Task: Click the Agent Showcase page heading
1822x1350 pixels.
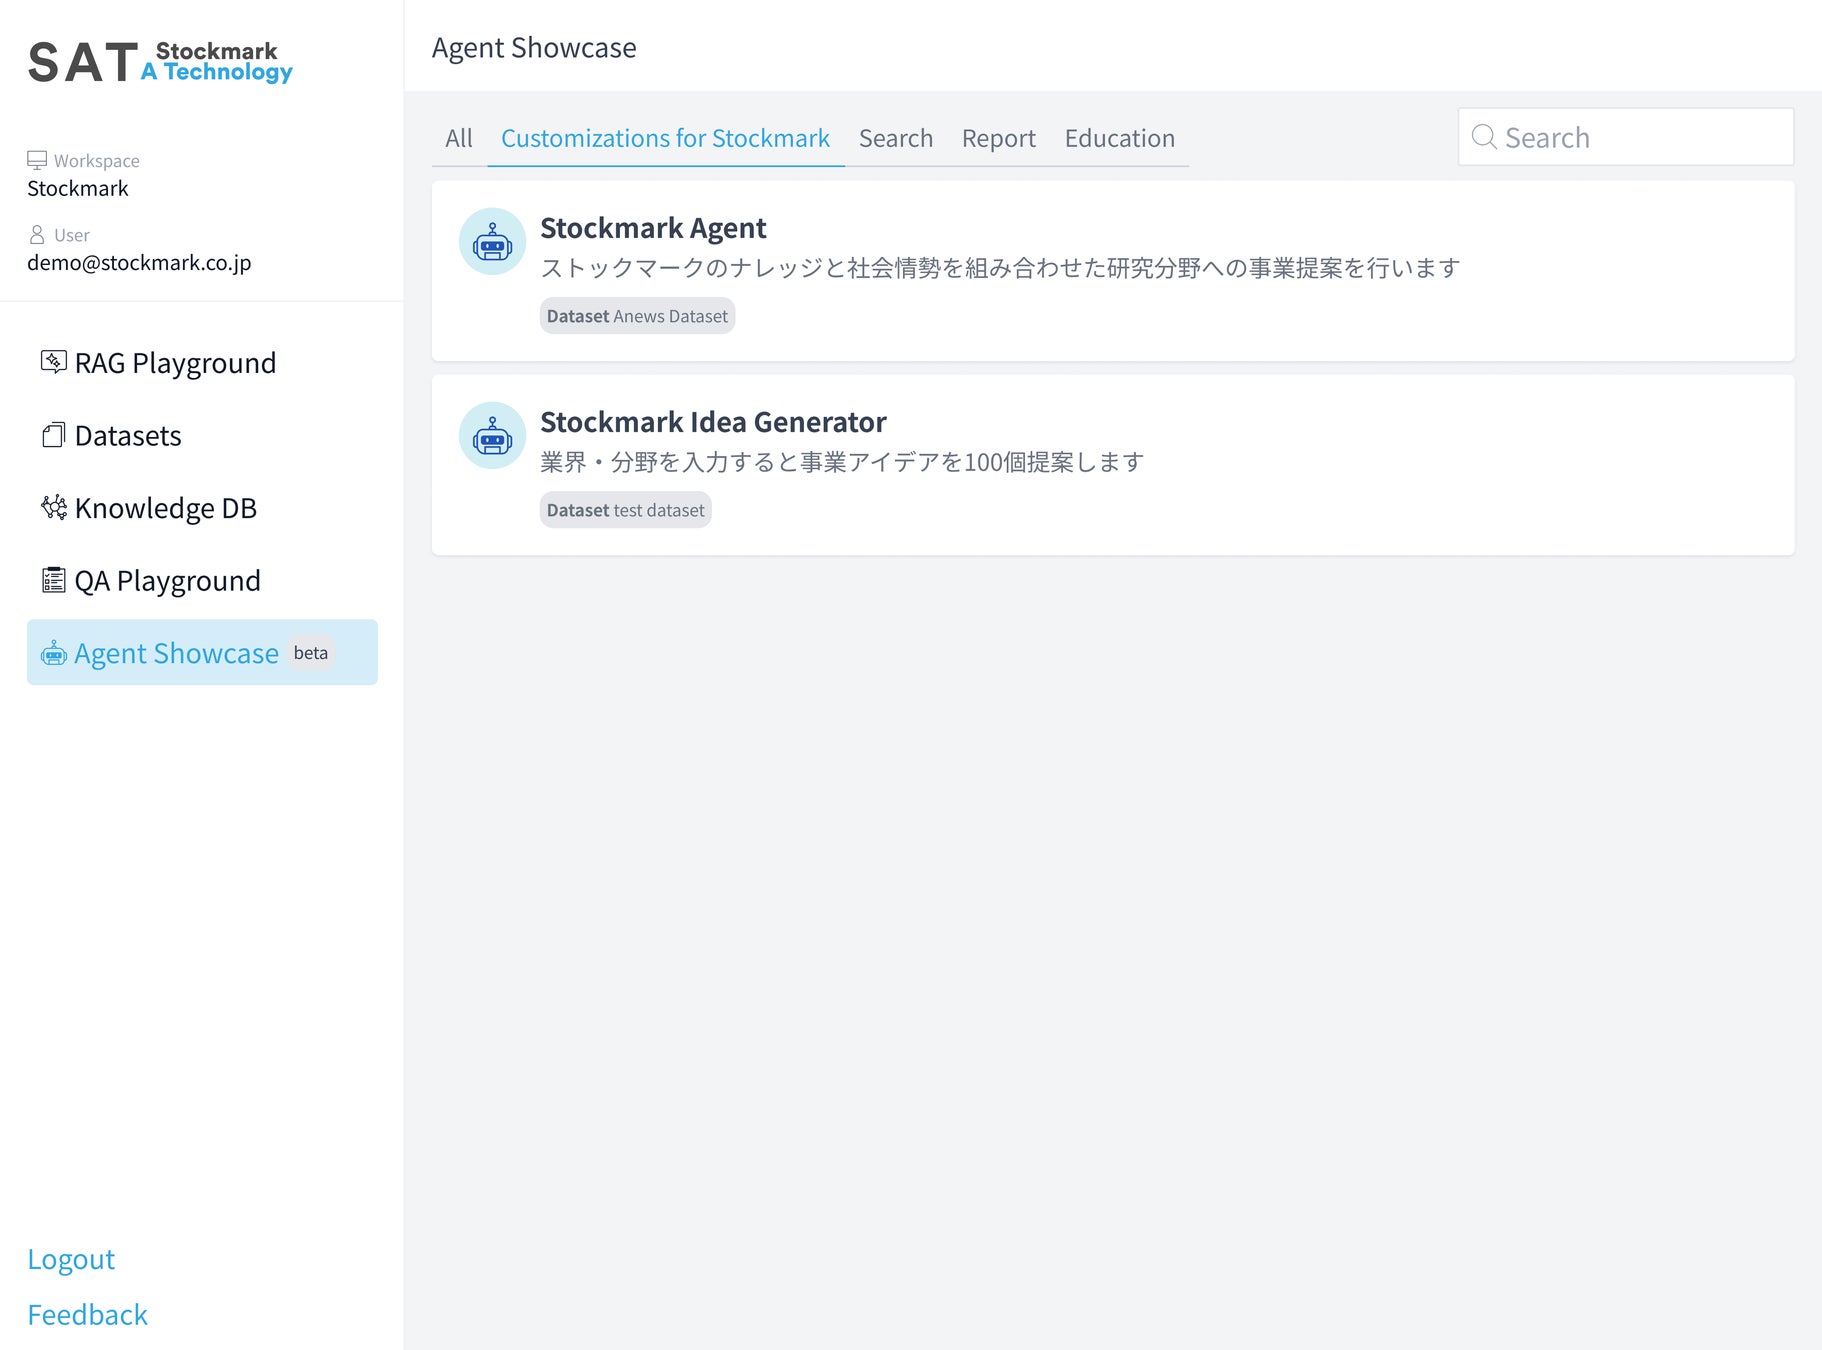Action: pos(534,47)
